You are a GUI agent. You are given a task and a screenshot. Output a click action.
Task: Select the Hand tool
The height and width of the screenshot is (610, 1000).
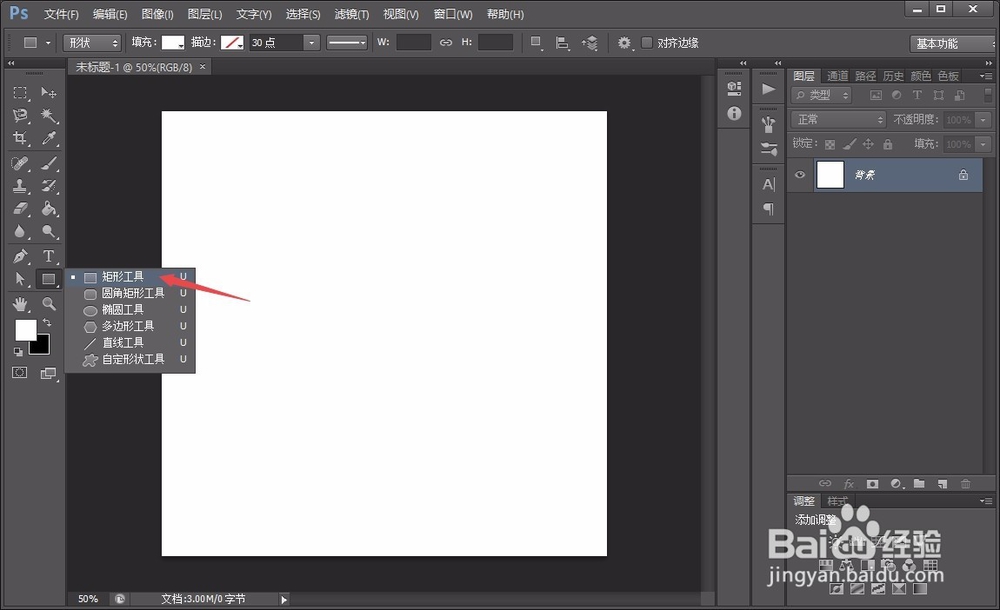coord(22,302)
